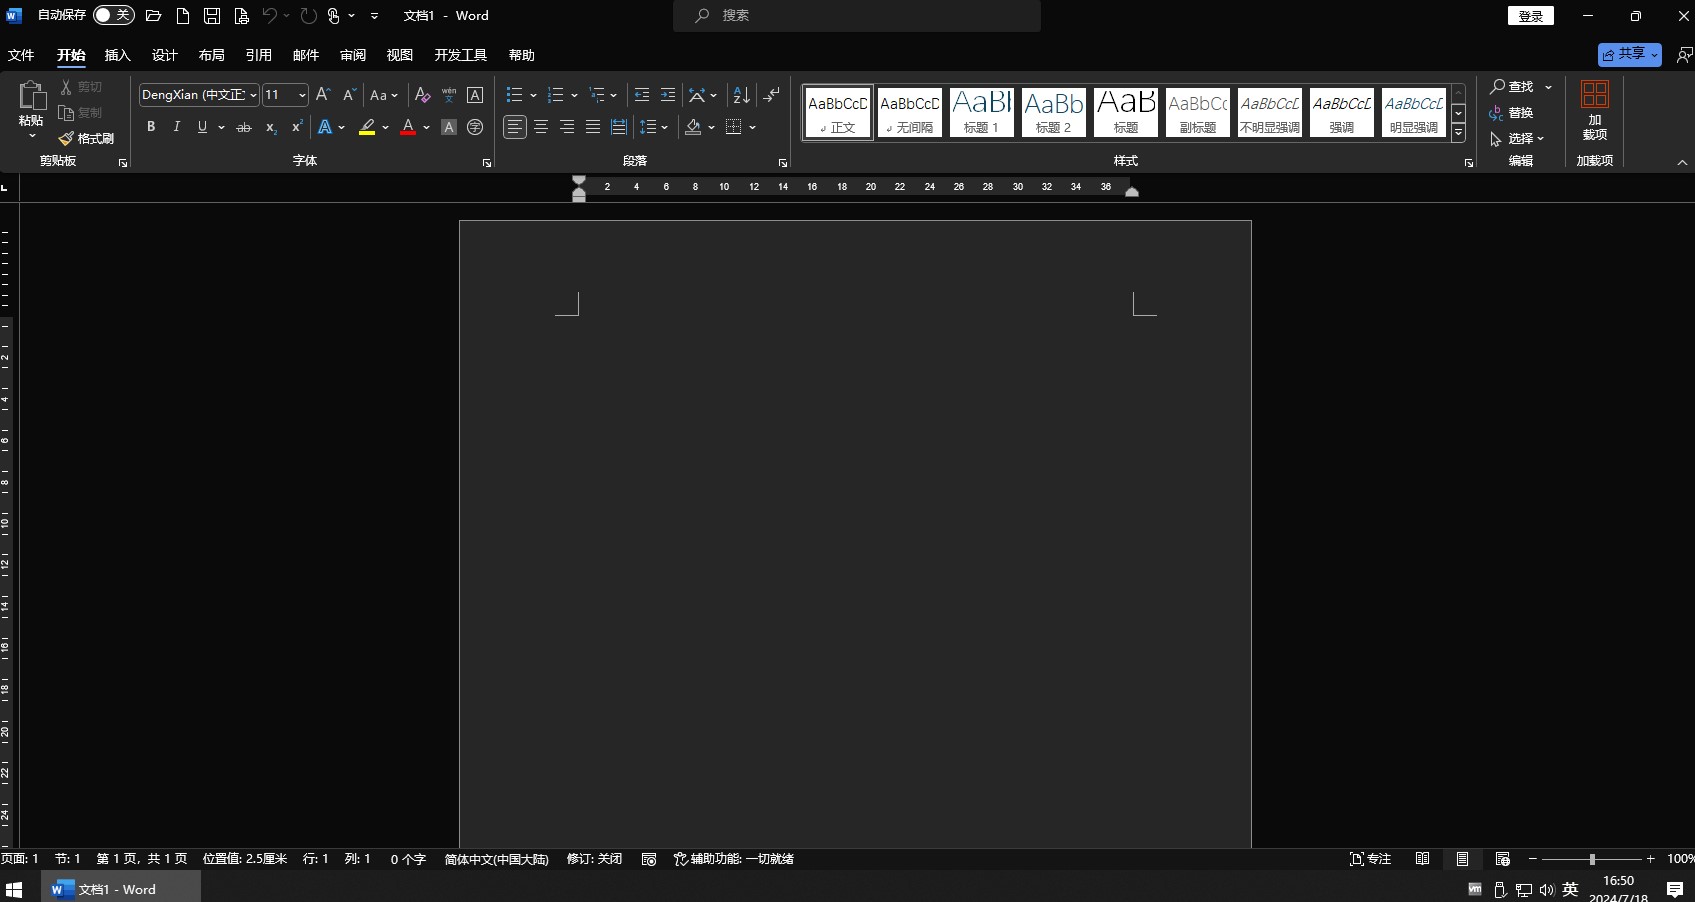Open the font size dropdown
Viewport: 1695px width, 902px height.
click(302, 95)
